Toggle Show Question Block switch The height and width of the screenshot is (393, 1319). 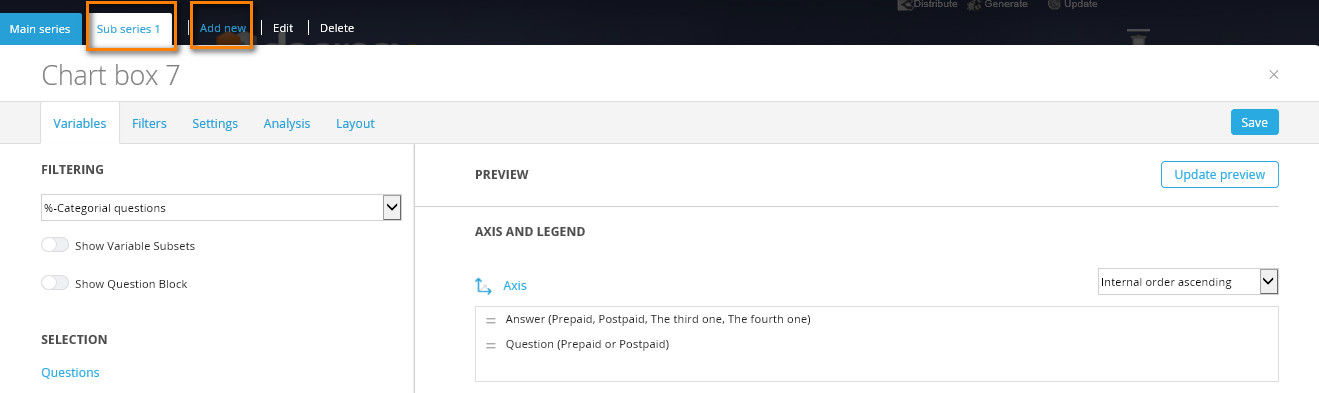(x=55, y=283)
